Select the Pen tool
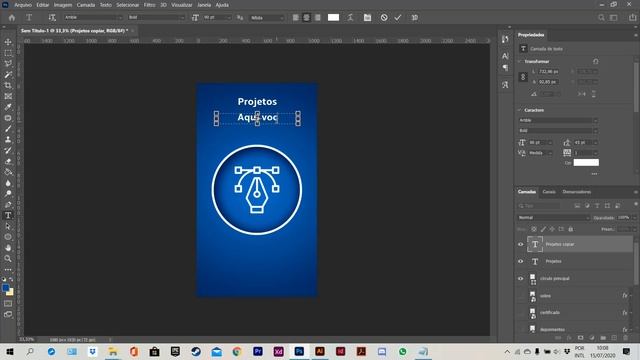The image size is (640, 360). point(8,204)
